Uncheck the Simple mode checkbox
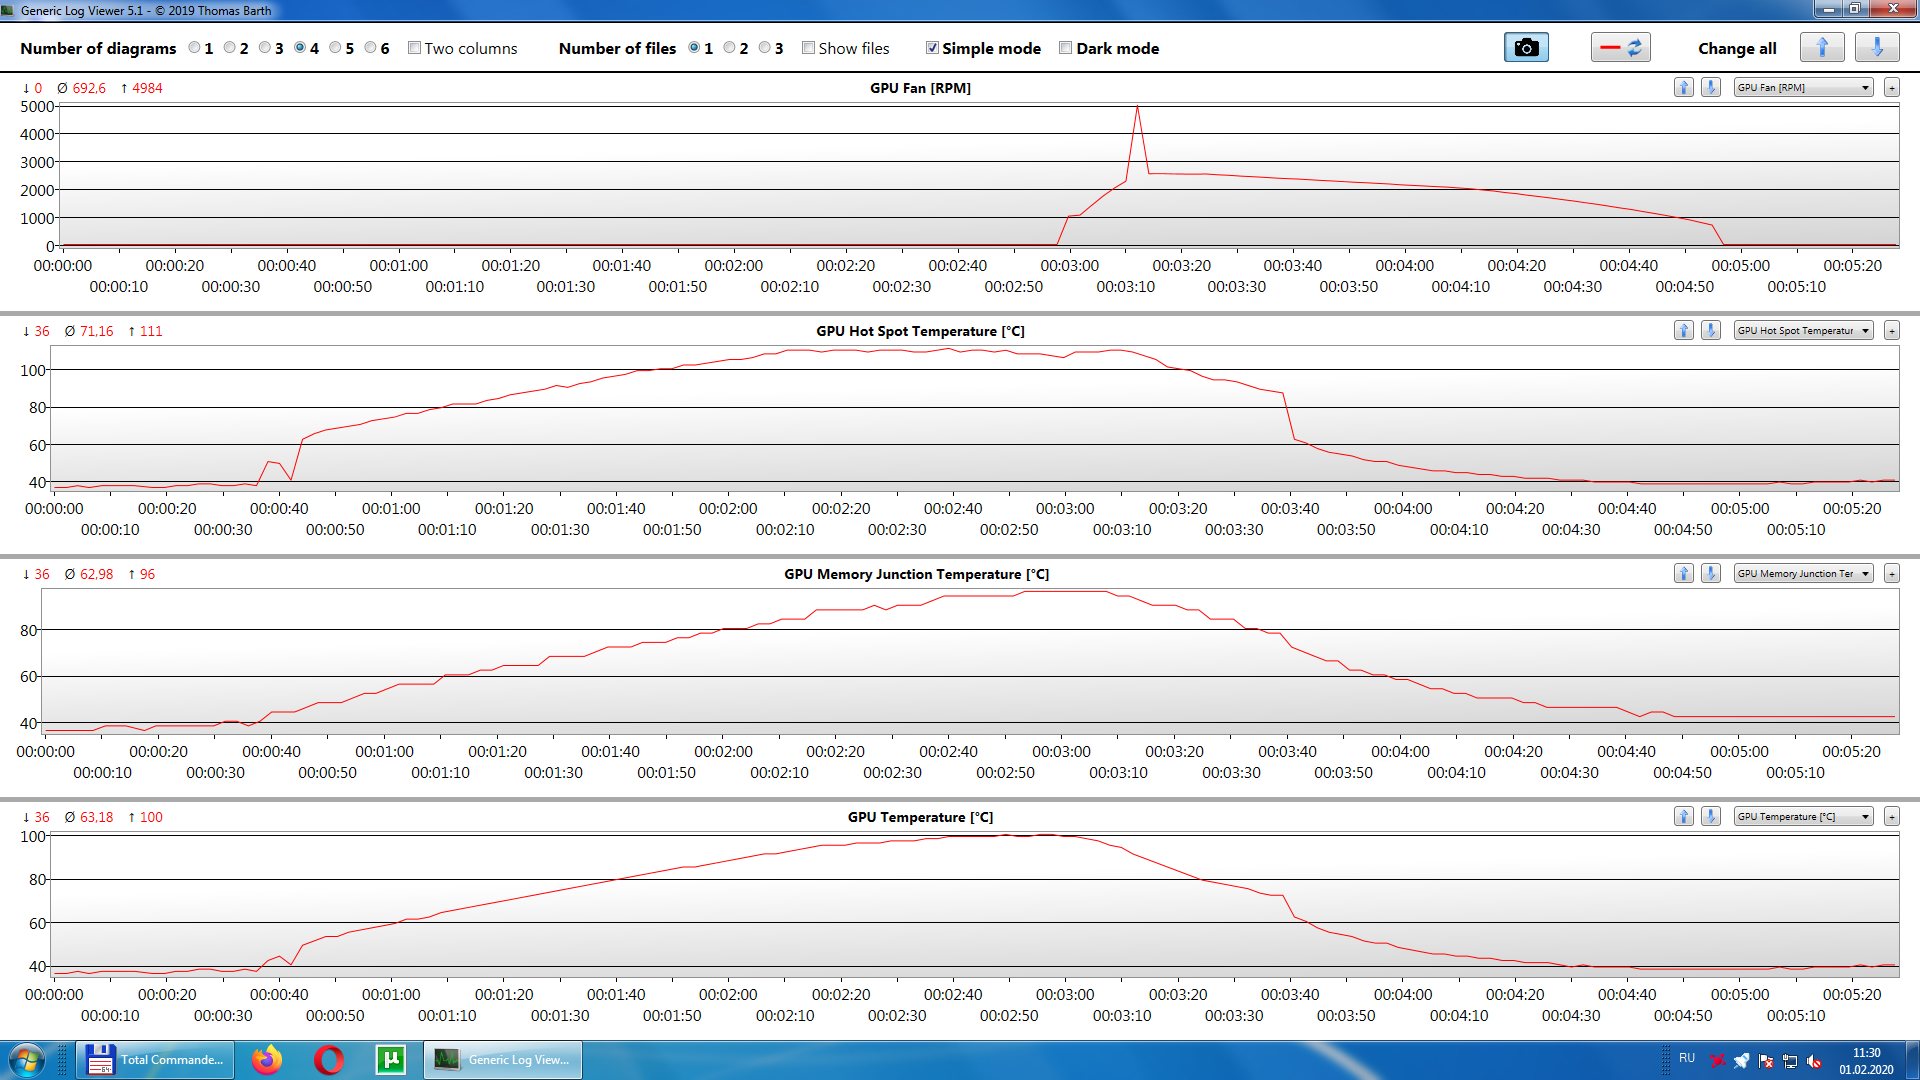Screen dimensions: 1920x1080 click(932, 48)
